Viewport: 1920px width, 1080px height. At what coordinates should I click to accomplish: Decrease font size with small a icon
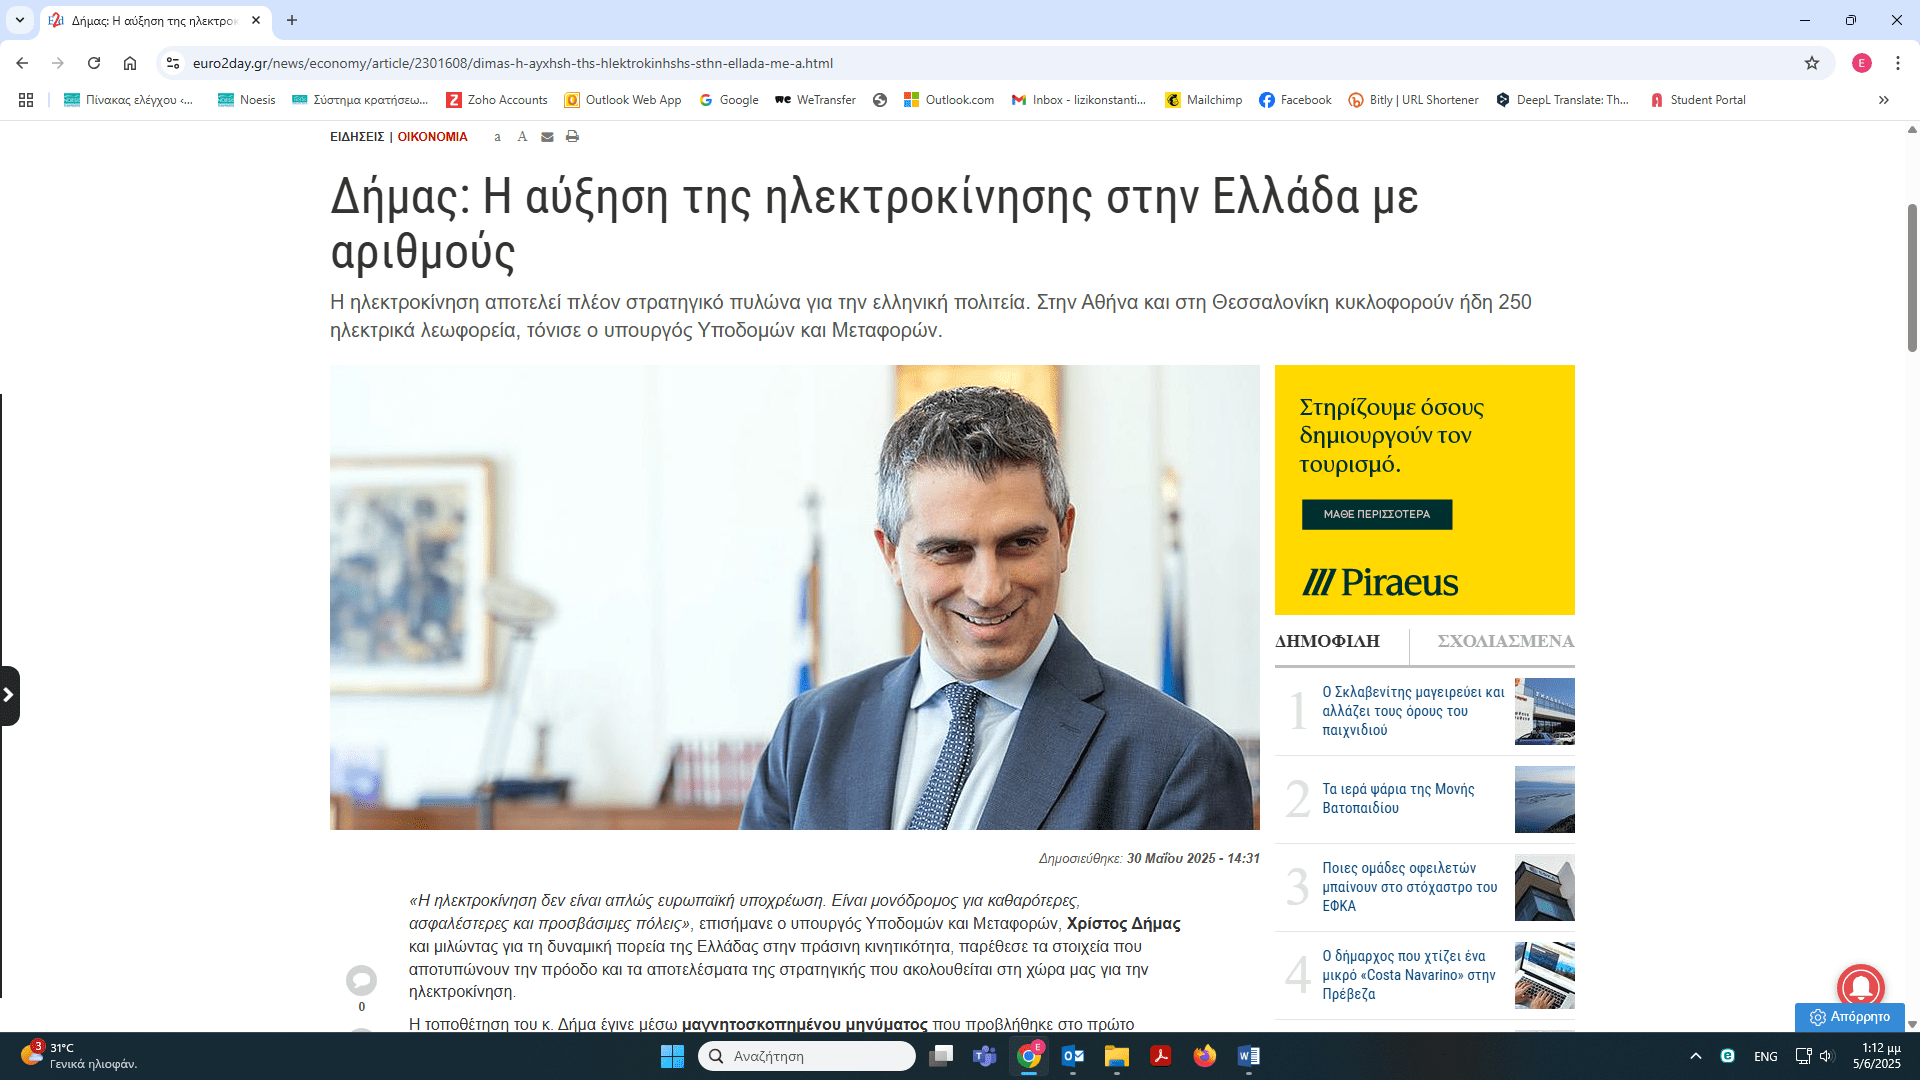[497, 137]
